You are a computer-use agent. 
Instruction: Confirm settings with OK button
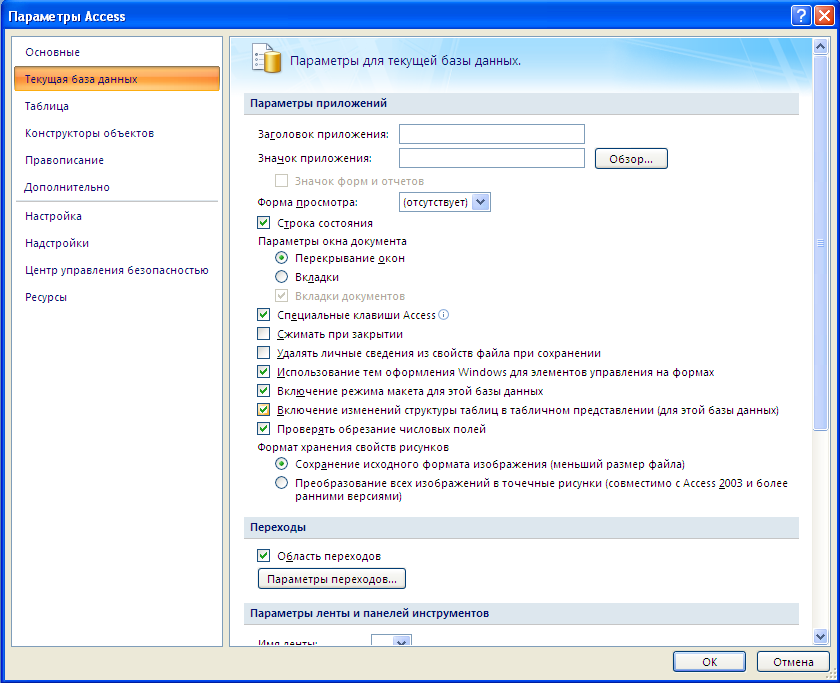pos(709,662)
